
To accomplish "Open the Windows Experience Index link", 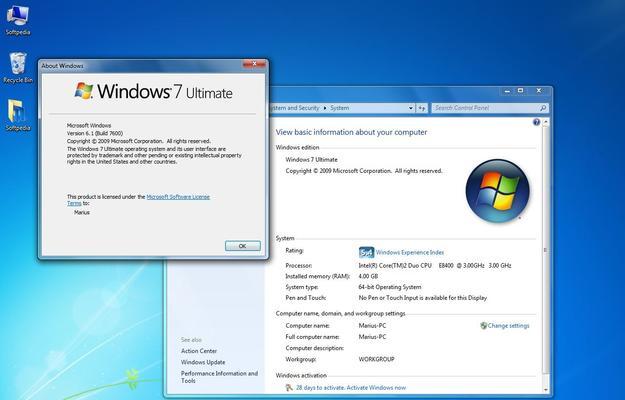I will (x=410, y=252).
